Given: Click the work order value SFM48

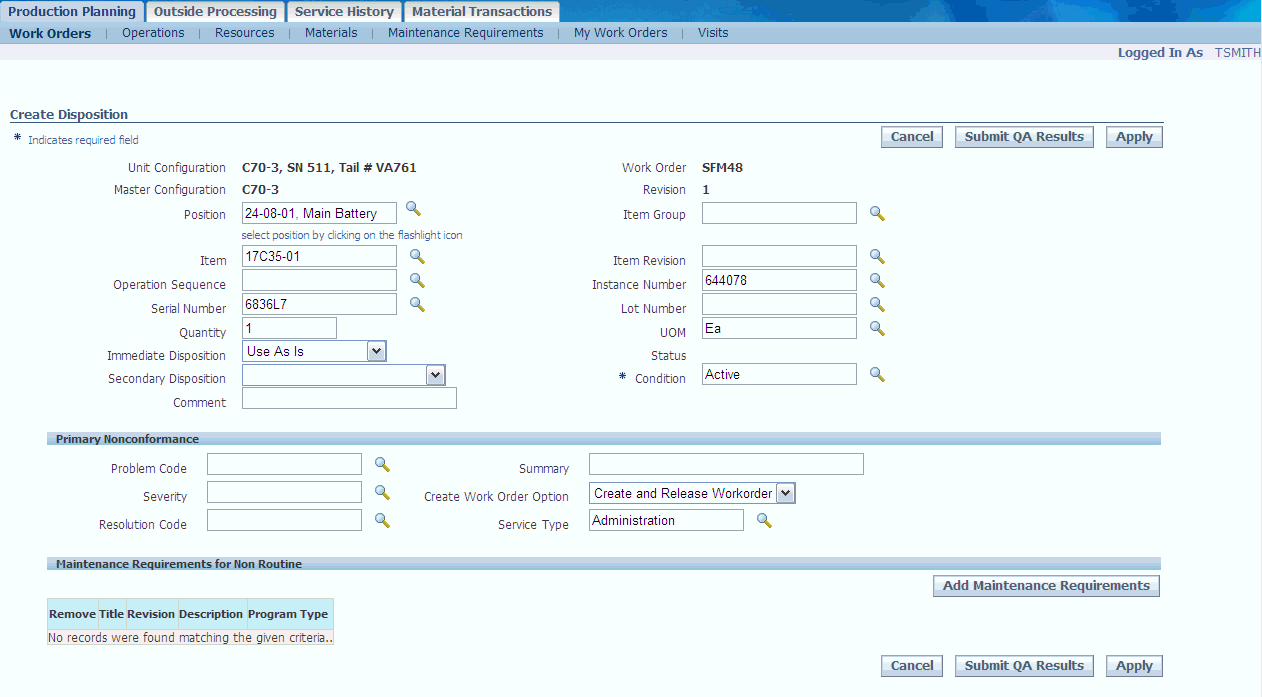Looking at the screenshot, I should click(722, 167).
